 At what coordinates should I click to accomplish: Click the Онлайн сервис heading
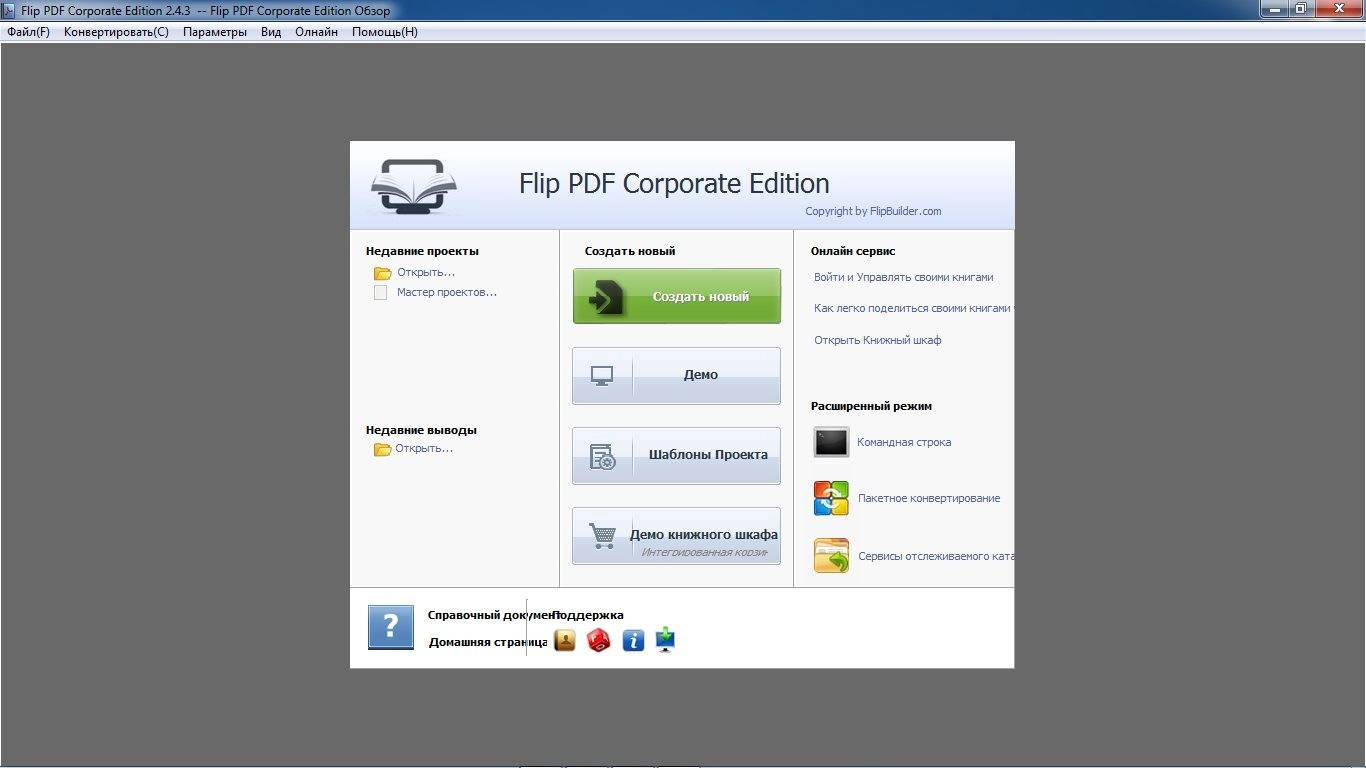(853, 251)
